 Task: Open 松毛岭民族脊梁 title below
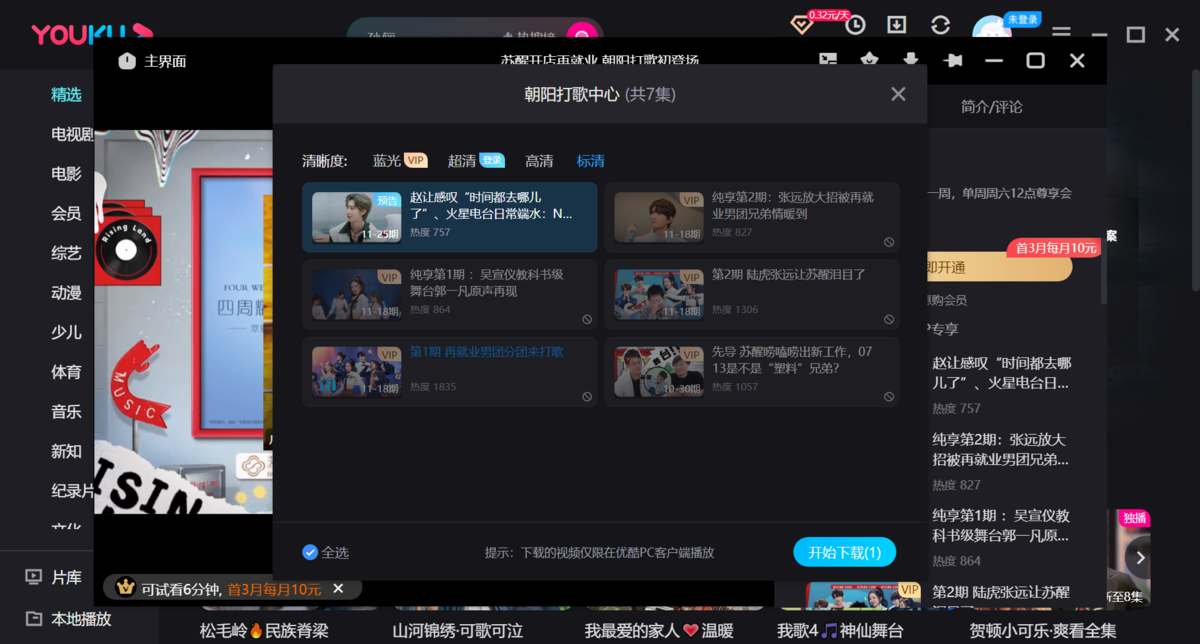coord(264,631)
